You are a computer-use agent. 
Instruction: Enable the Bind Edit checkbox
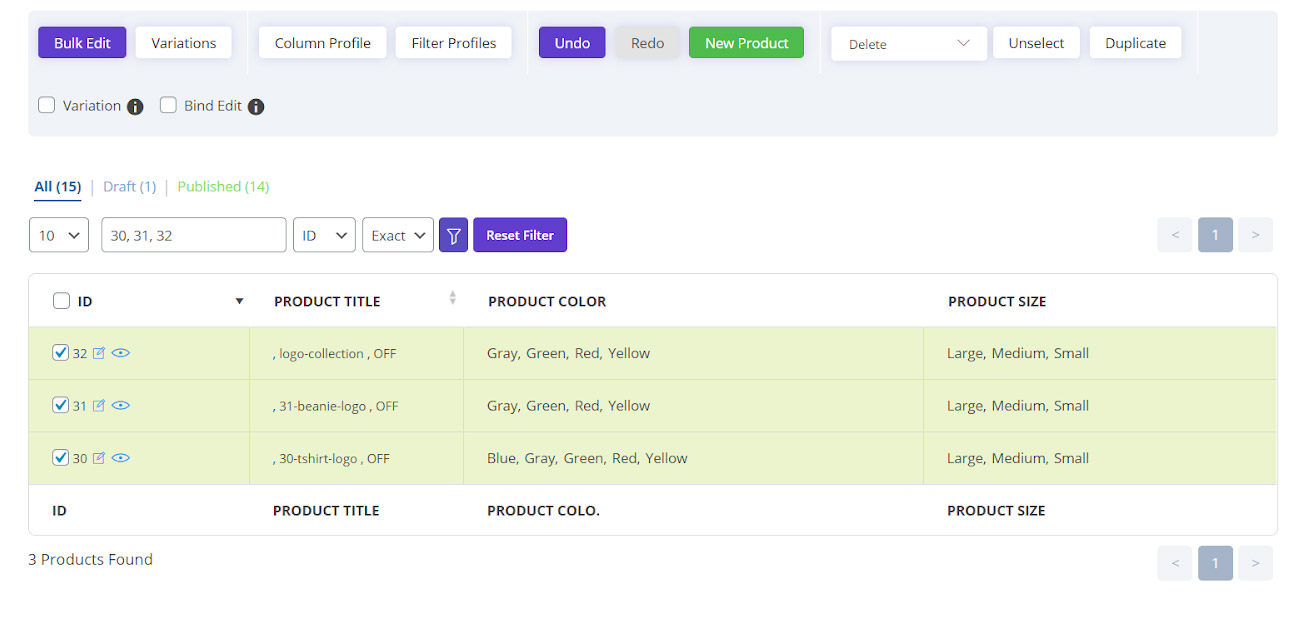pos(168,105)
